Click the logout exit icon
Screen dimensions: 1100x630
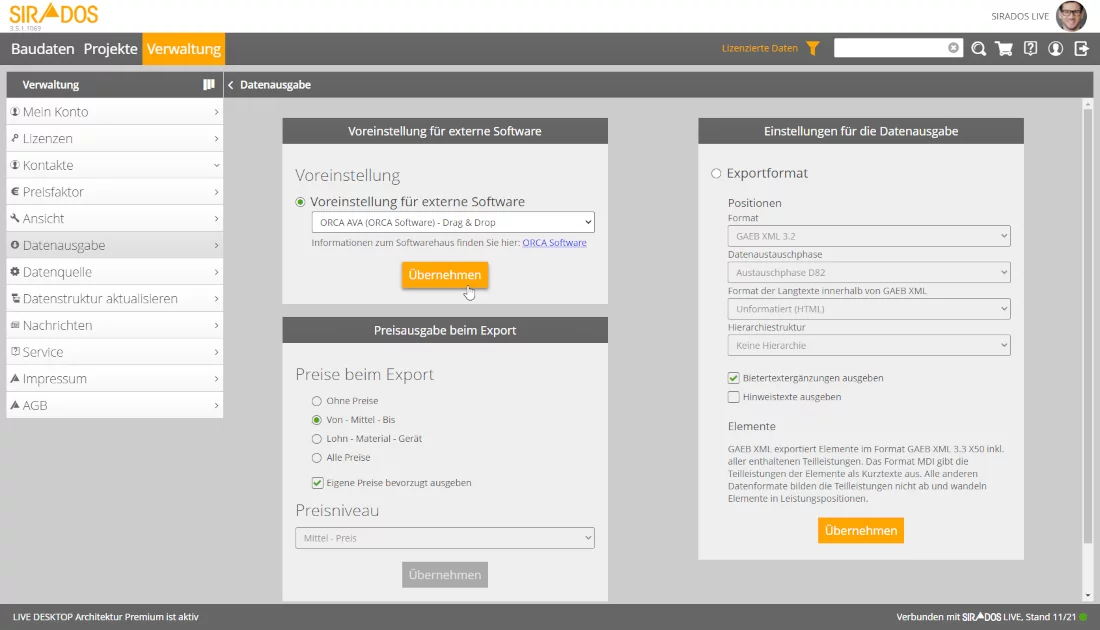click(x=1081, y=48)
